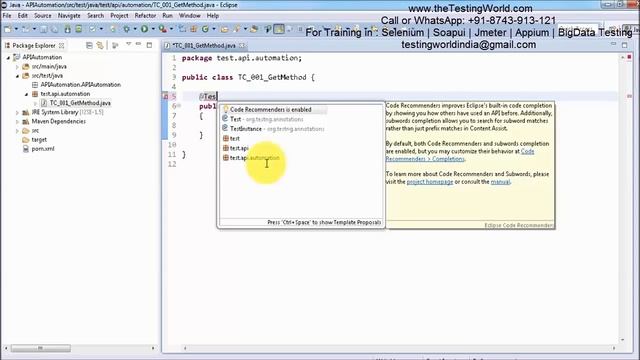Open the Source menu
This screenshot has width=640, height=360.
click(42, 16)
